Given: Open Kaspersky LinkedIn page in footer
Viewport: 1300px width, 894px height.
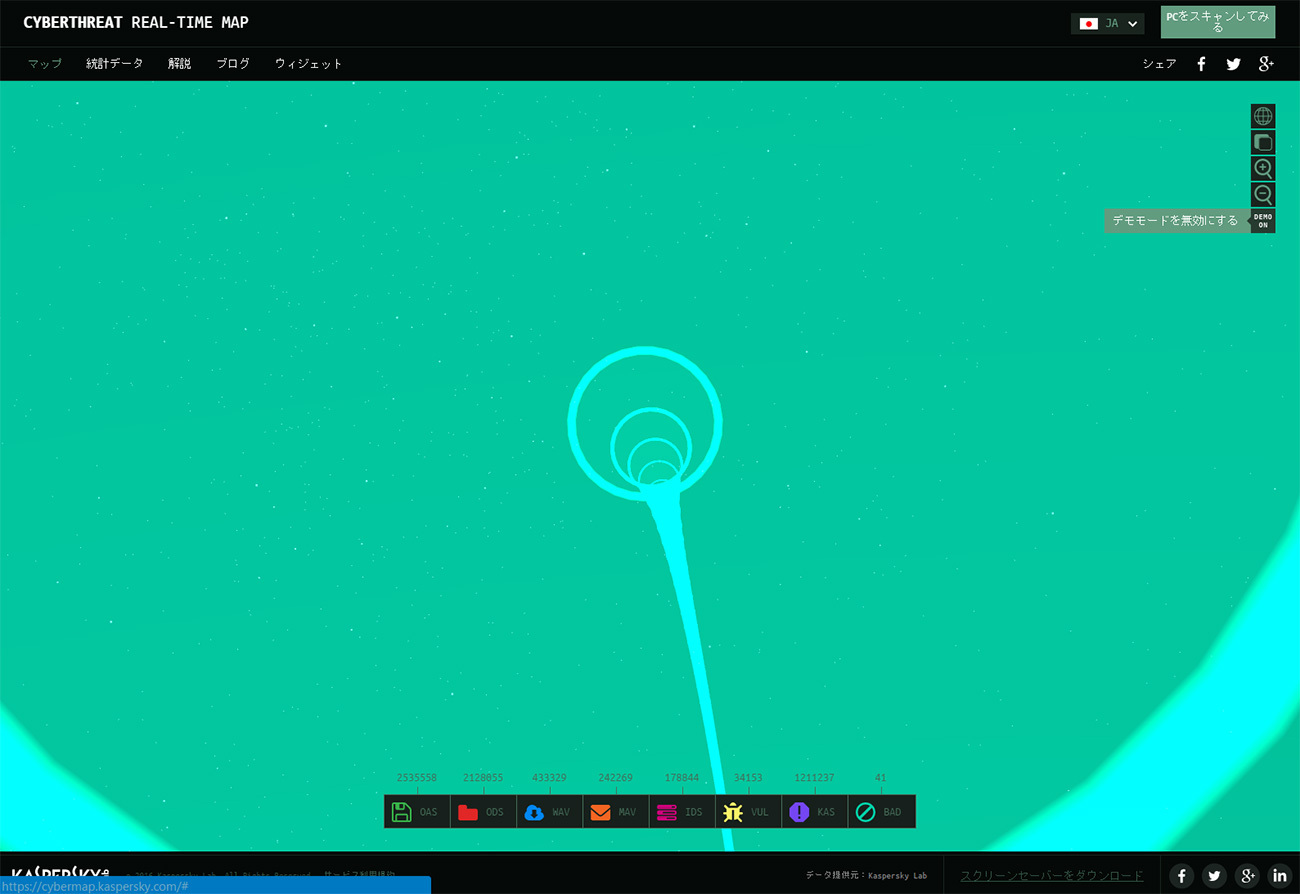Looking at the screenshot, I should 1279,876.
